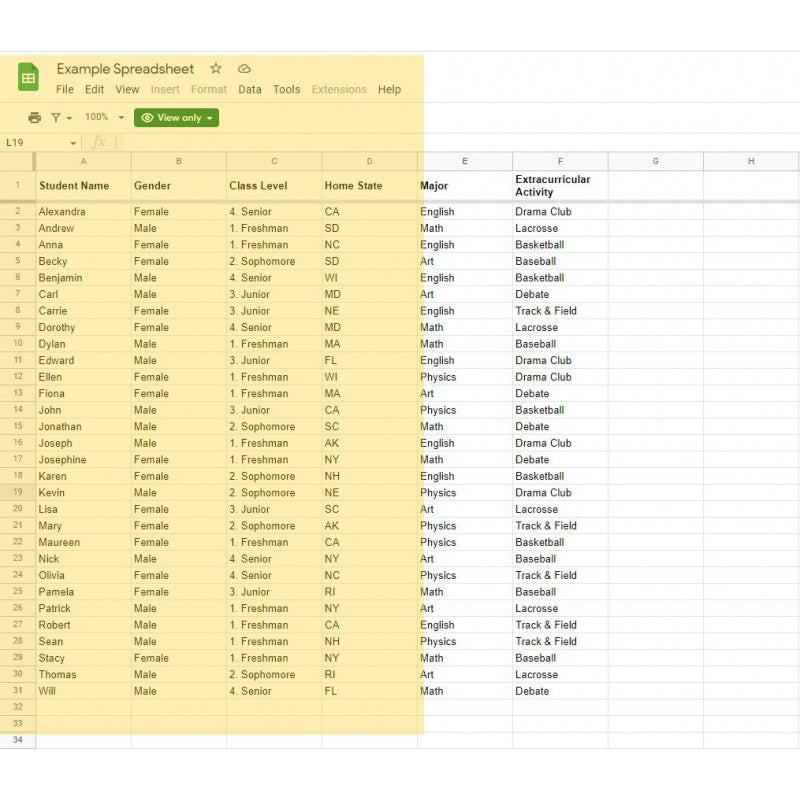
Task: Open the name box dropdown arrow
Action: coord(73,143)
